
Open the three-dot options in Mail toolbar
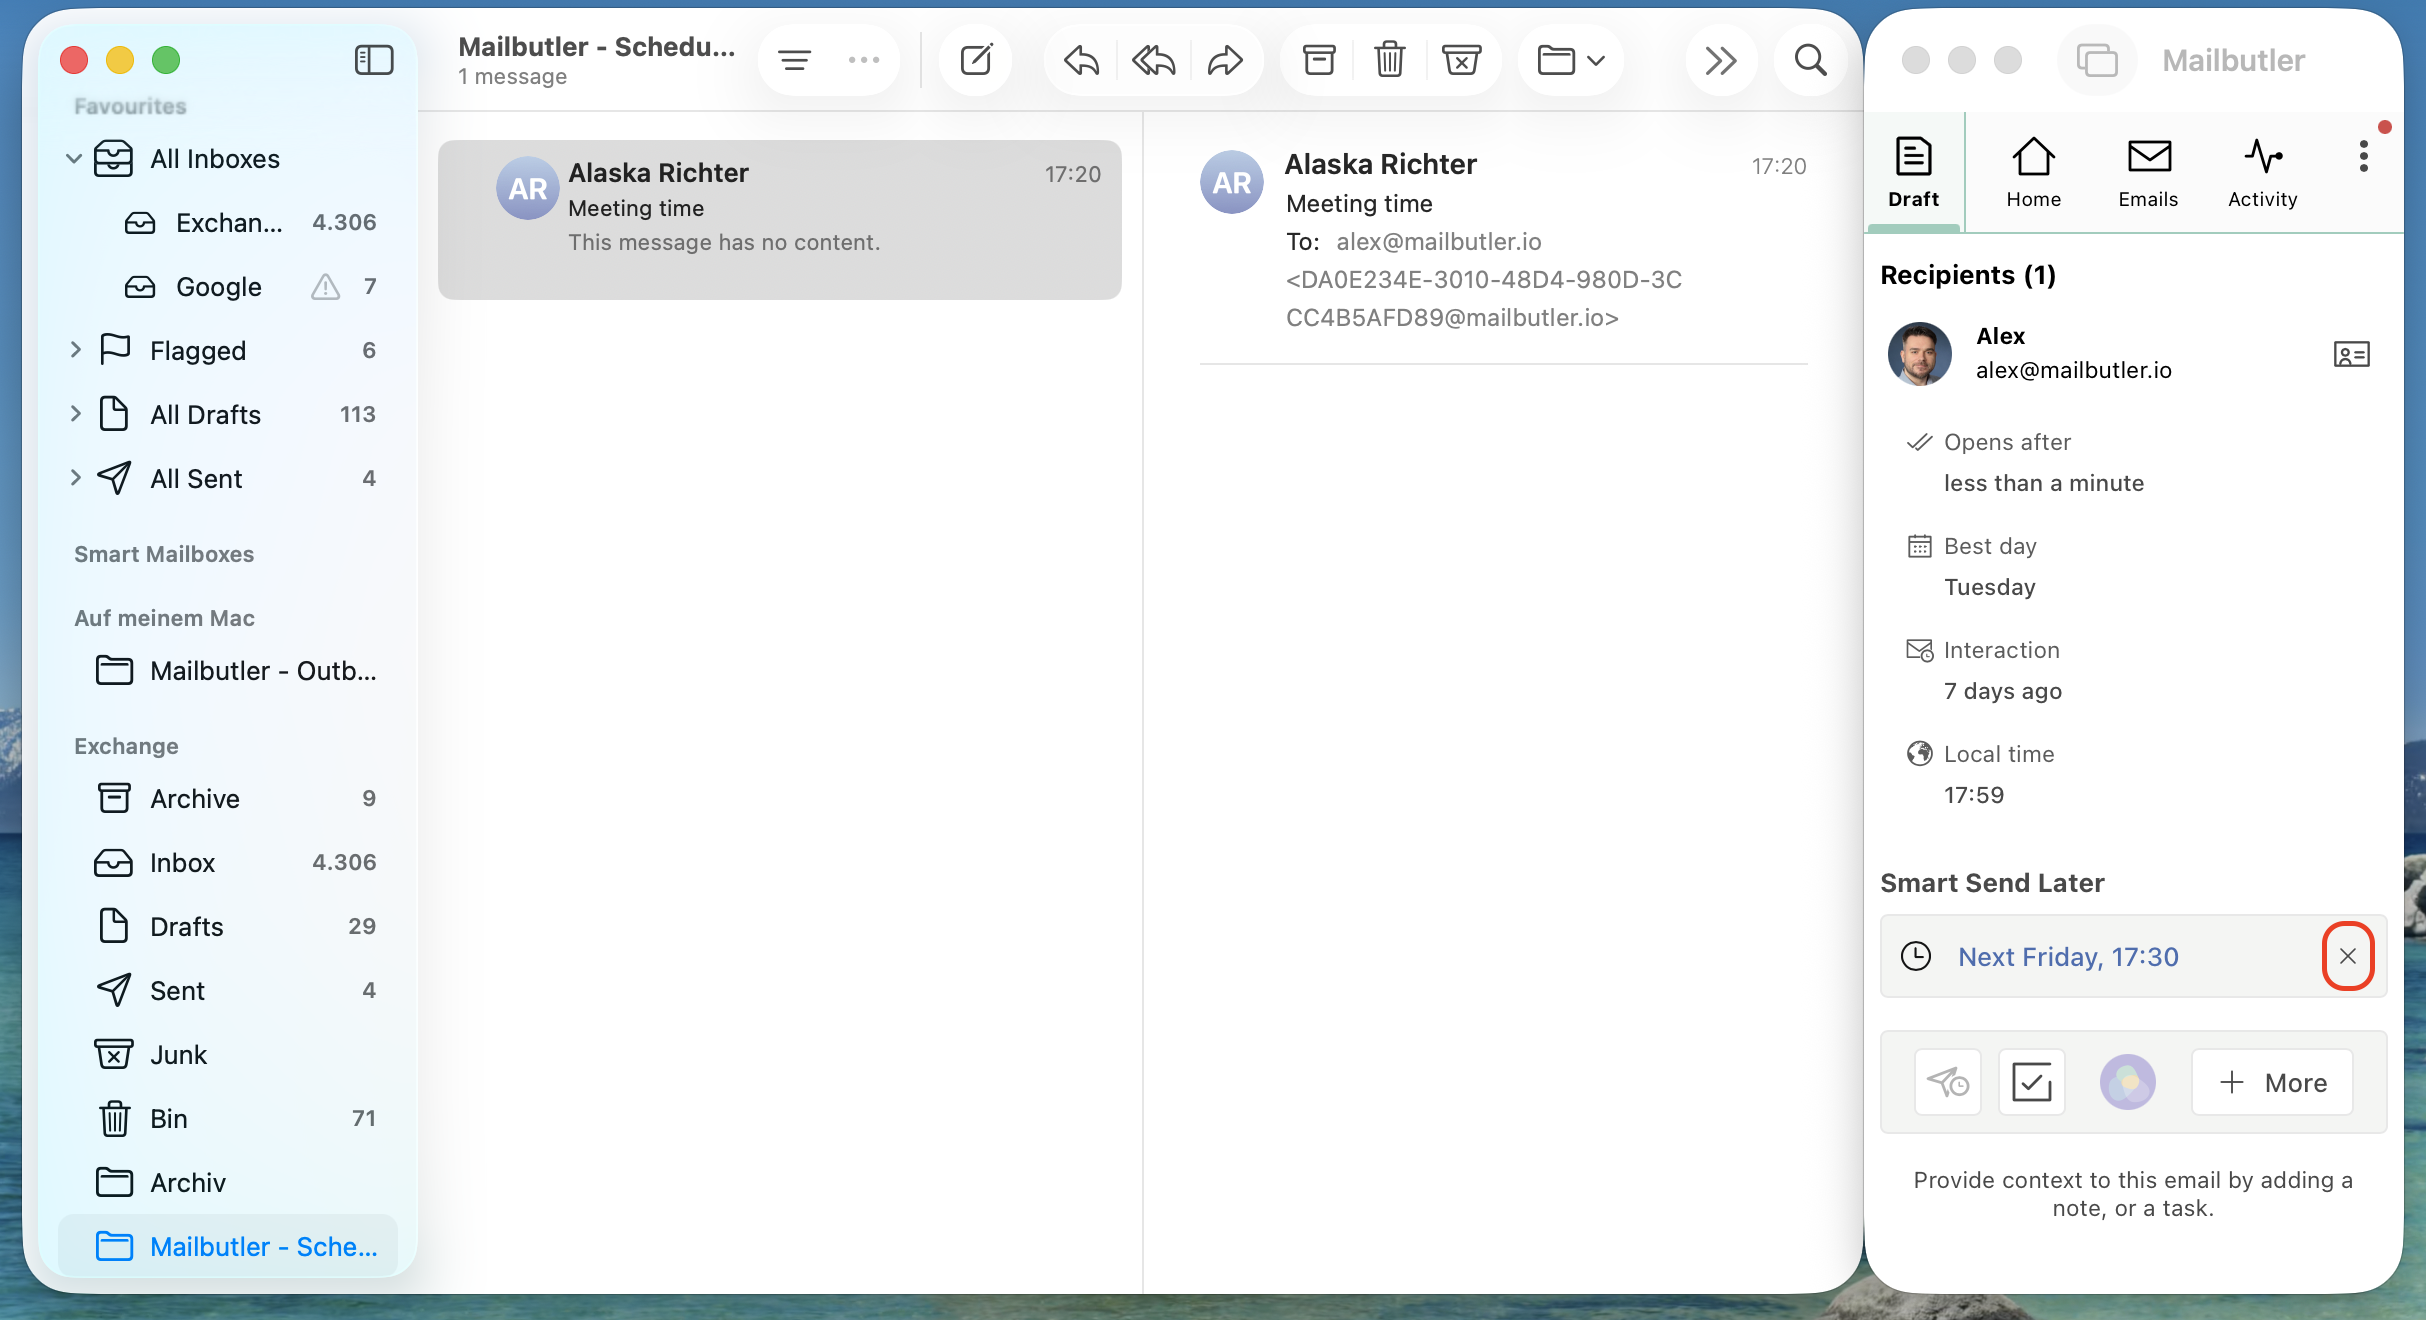tap(864, 61)
